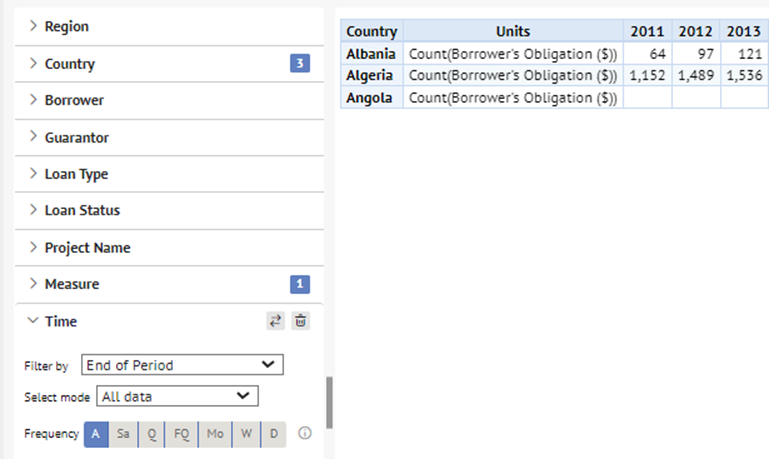The width and height of the screenshot is (769, 459).
Task: Click the Country selection count badge
Action: coord(300,63)
